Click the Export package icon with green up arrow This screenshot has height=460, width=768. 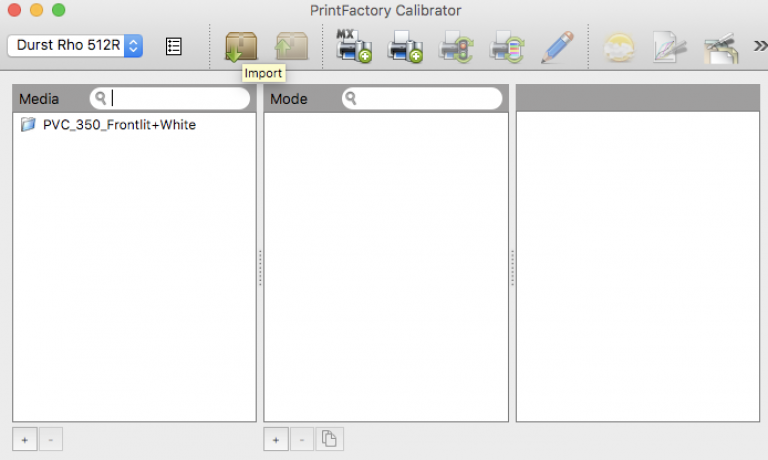[291, 47]
